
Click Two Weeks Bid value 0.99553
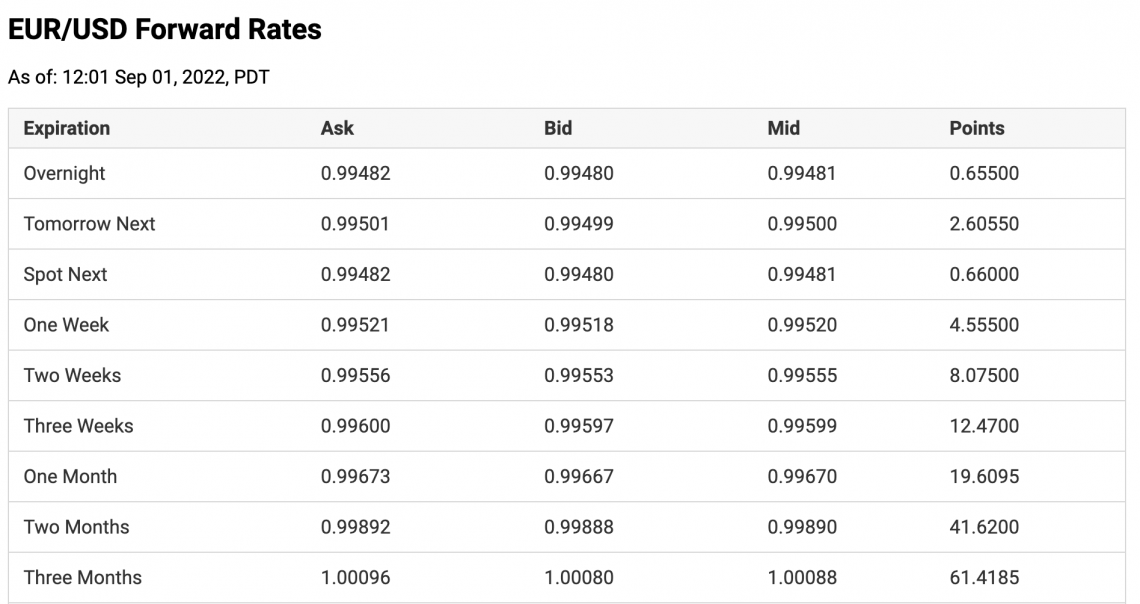pos(579,376)
